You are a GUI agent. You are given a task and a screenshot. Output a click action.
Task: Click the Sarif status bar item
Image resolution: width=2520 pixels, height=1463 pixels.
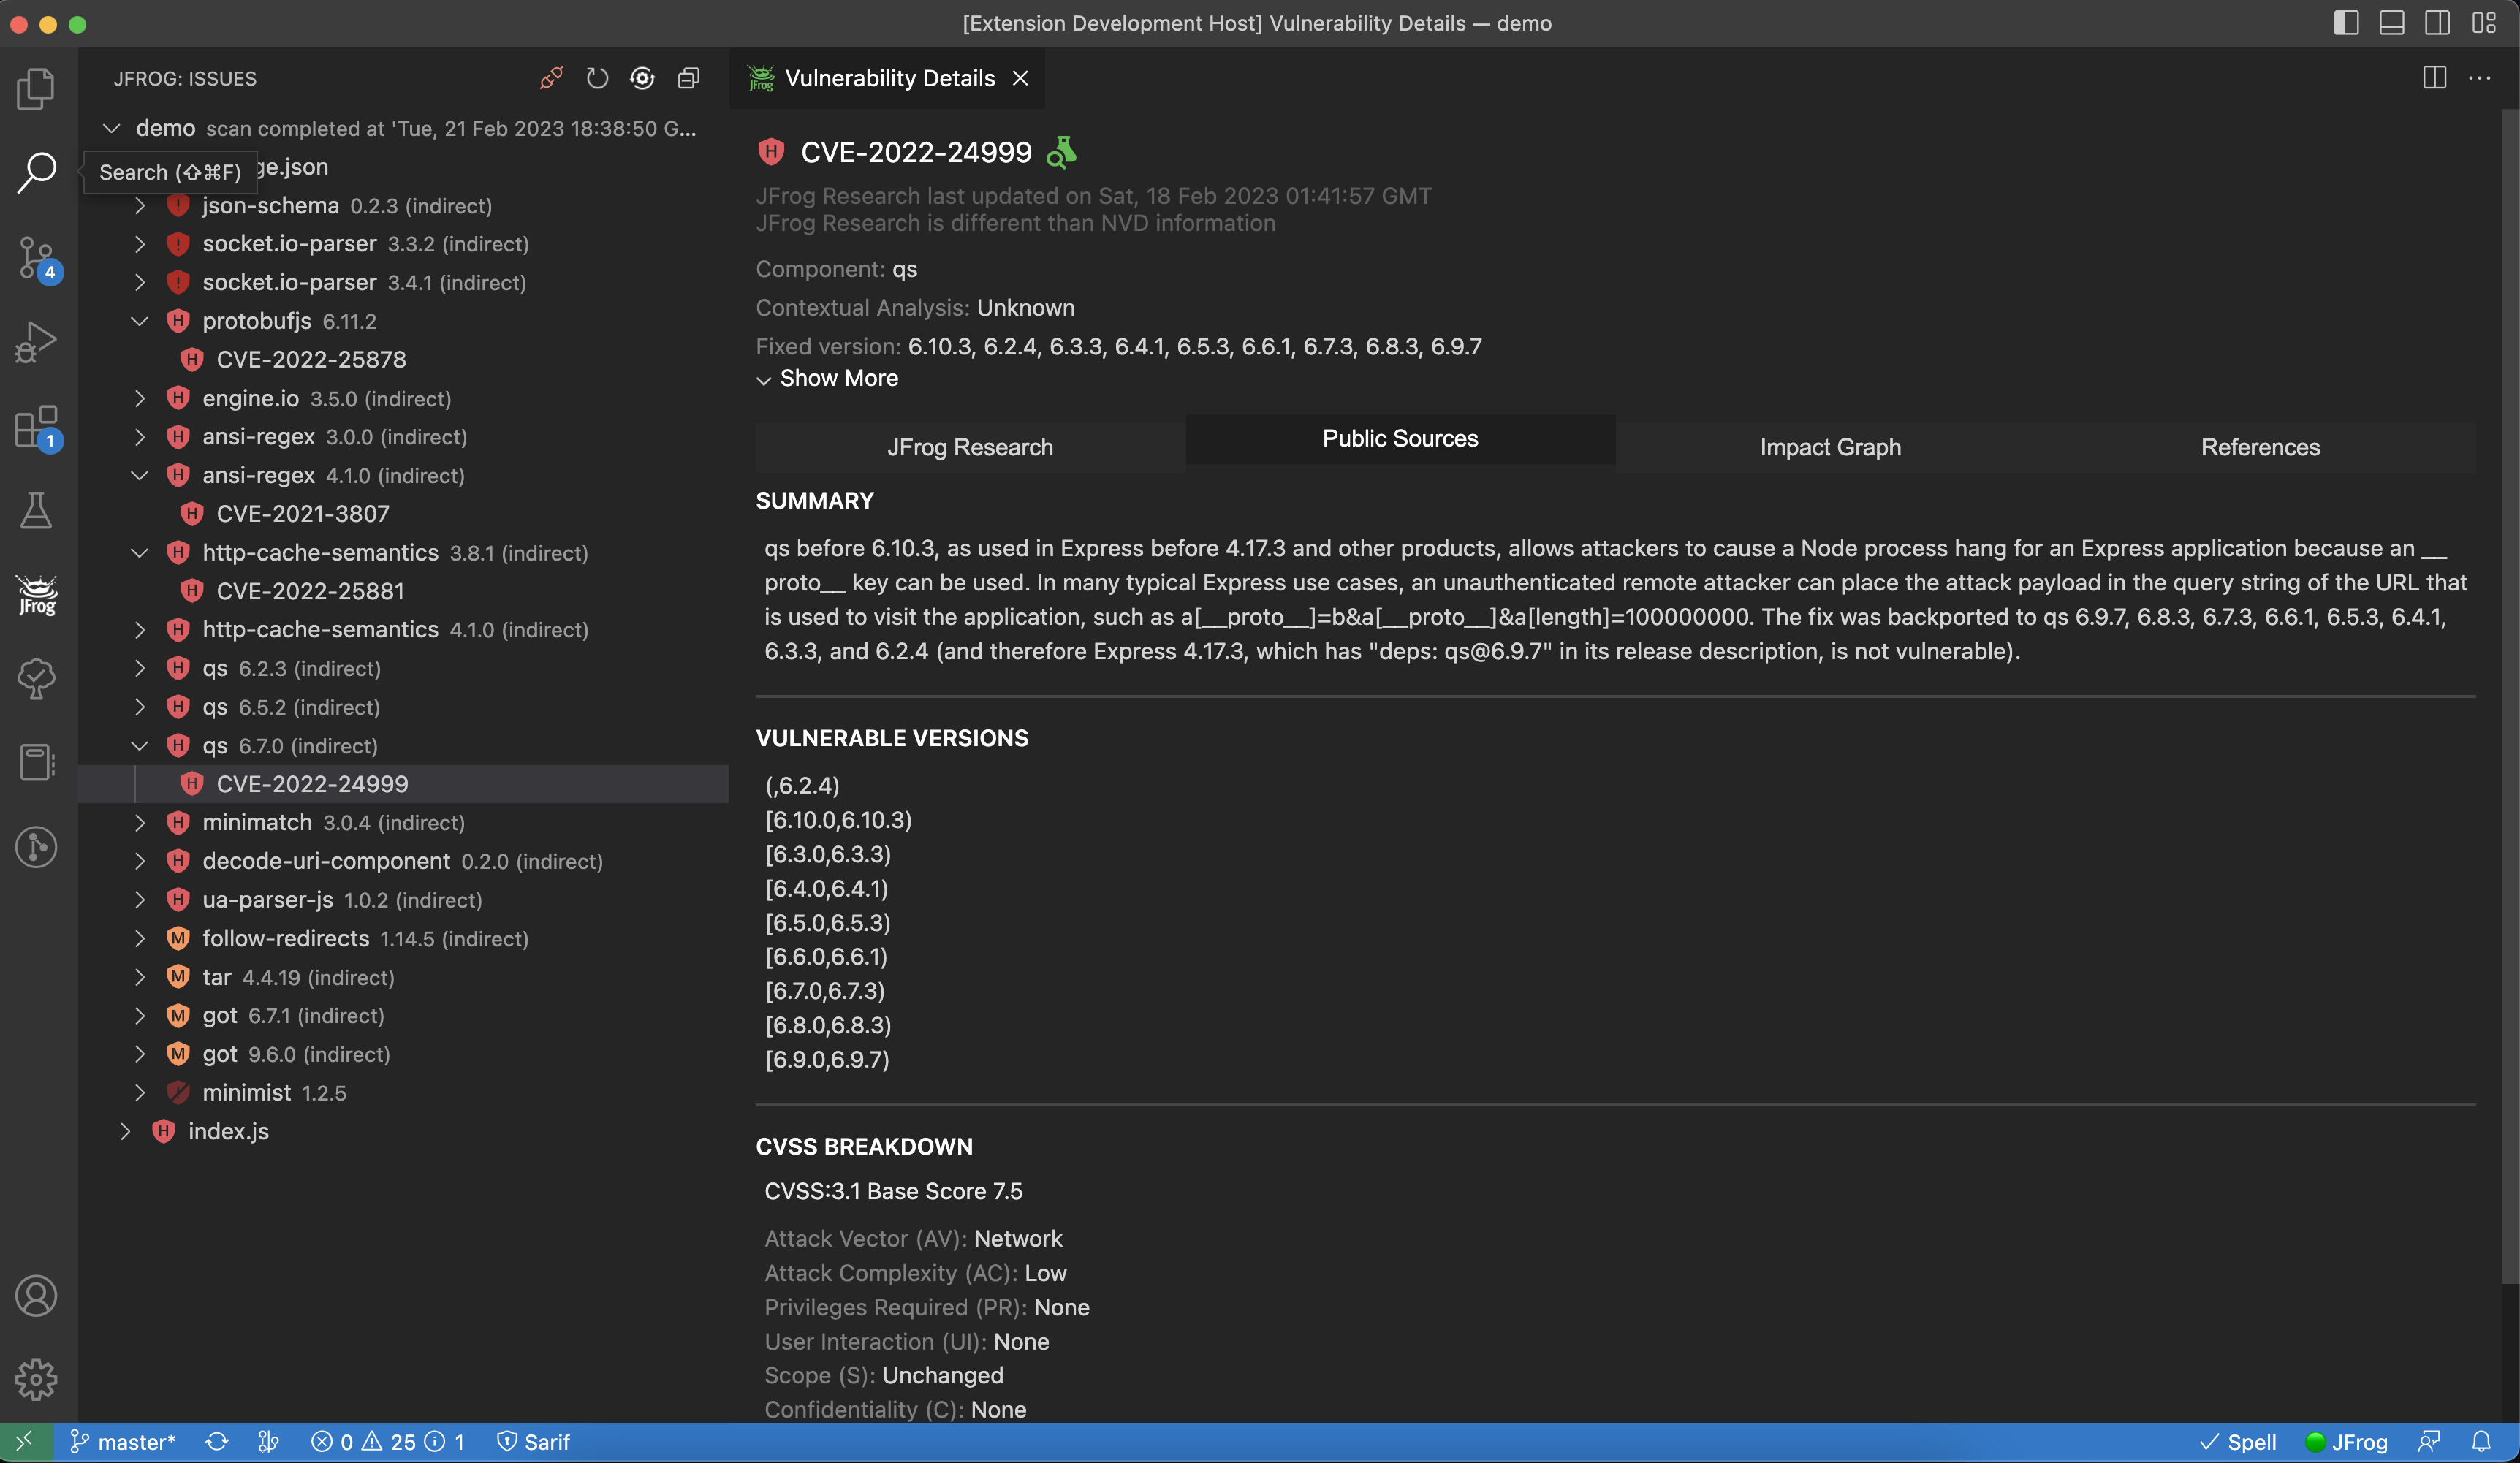point(534,1441)
